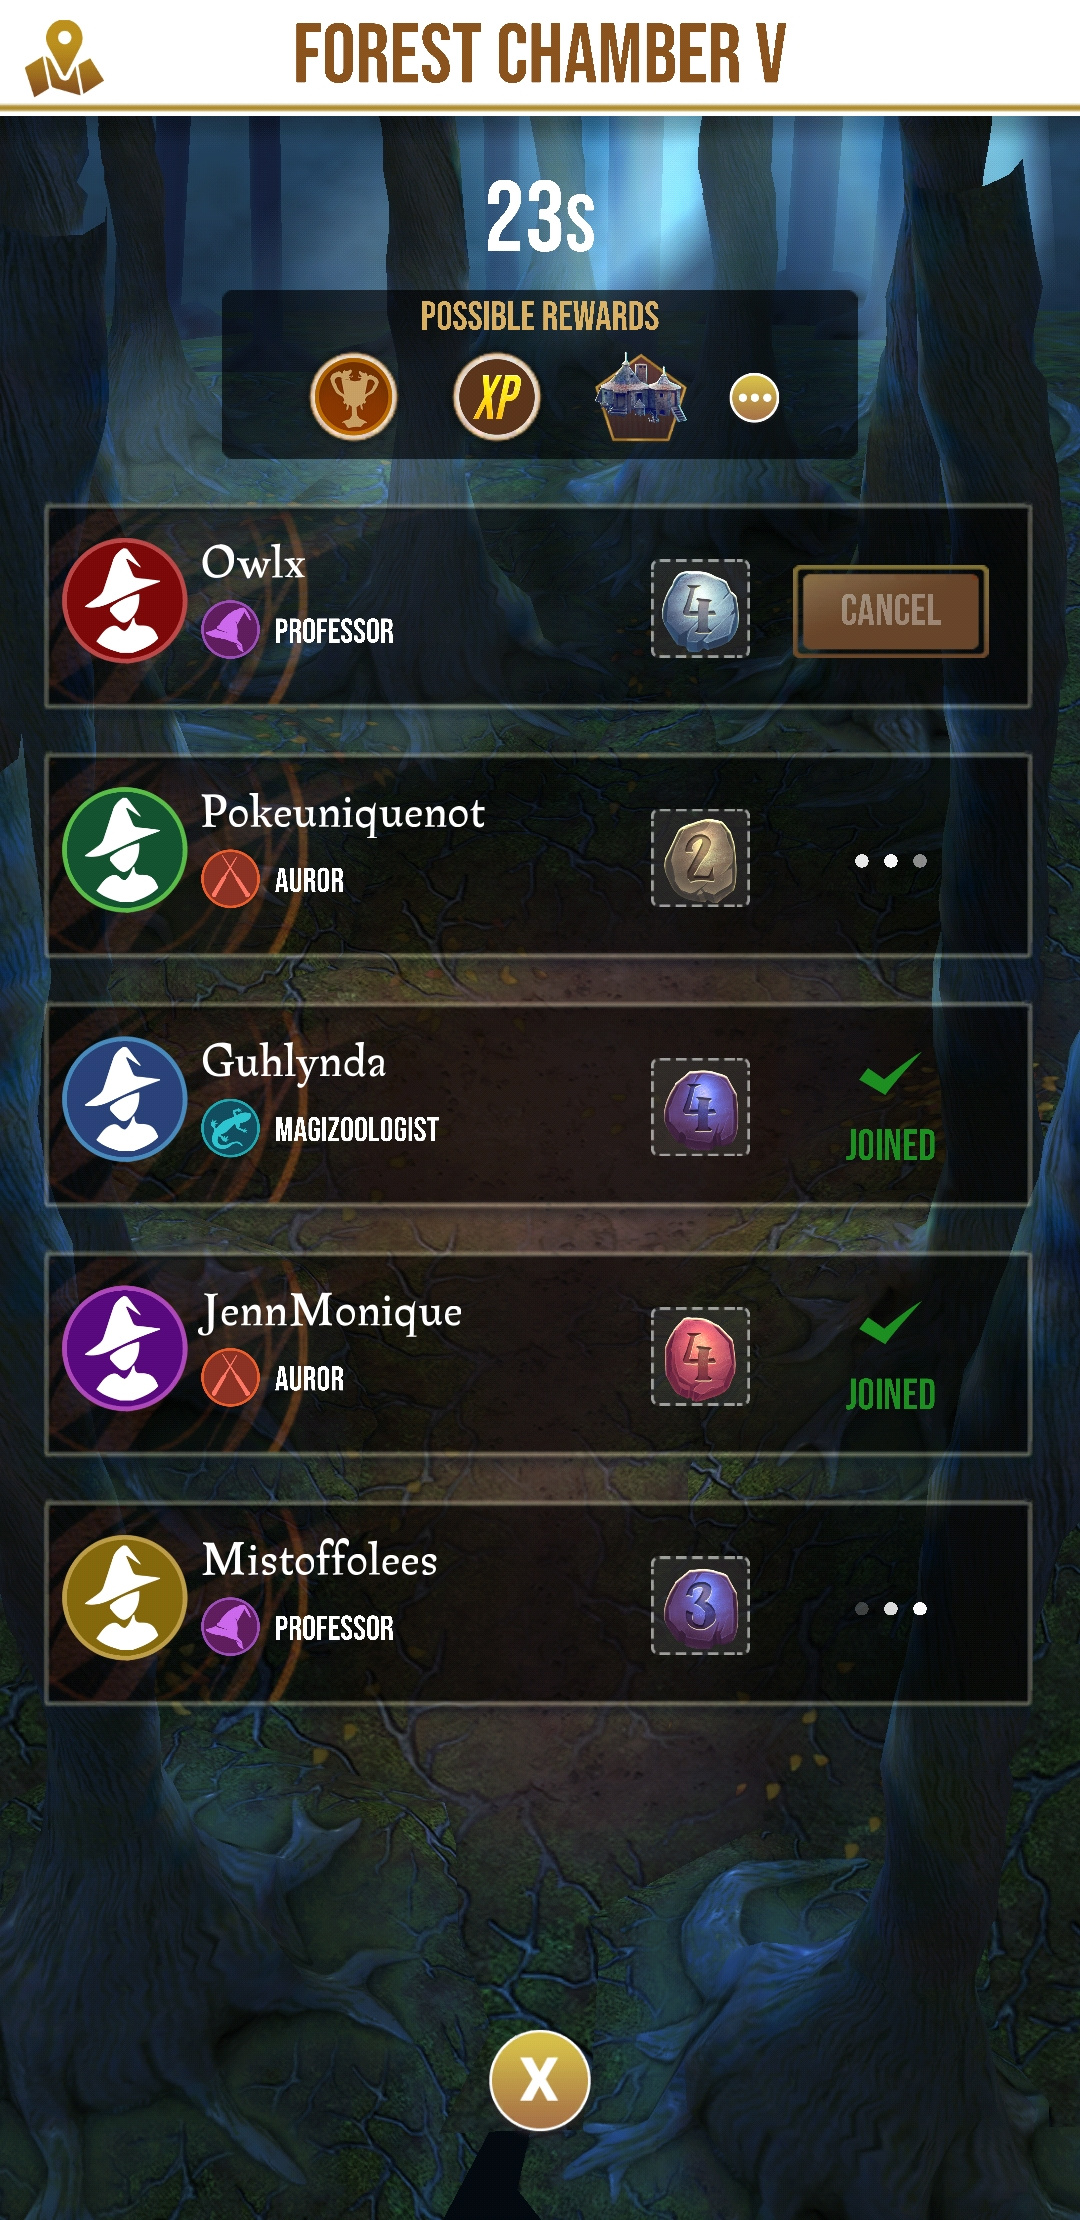Image resolution: width=1080 pixels, height=2220 pixels.
Task: Tap JennMonique's Joined checkmark
Action: pyautogui.click(x=890, y=1324)
